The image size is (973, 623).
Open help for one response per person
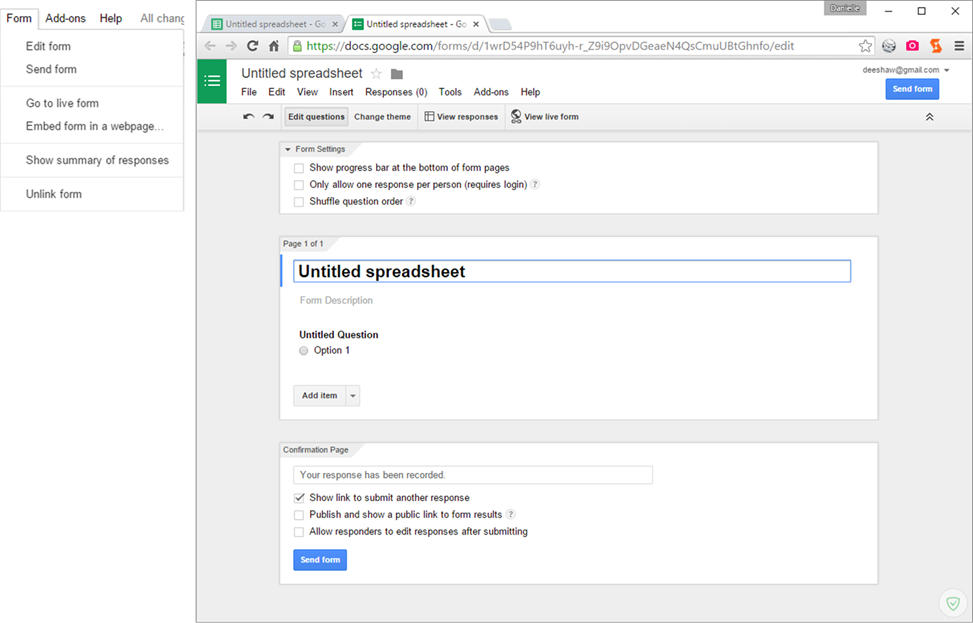(535, 184)
